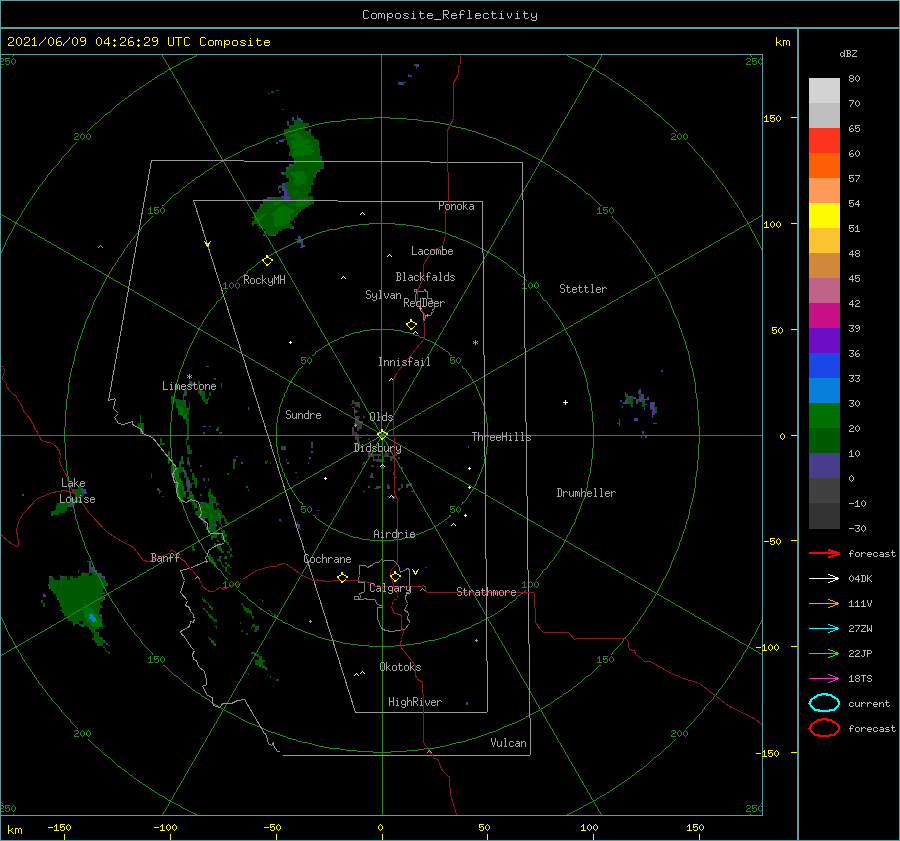The image size is (900, 841).
Task: Select the ThreeHills label
Action: coord(501,437)
